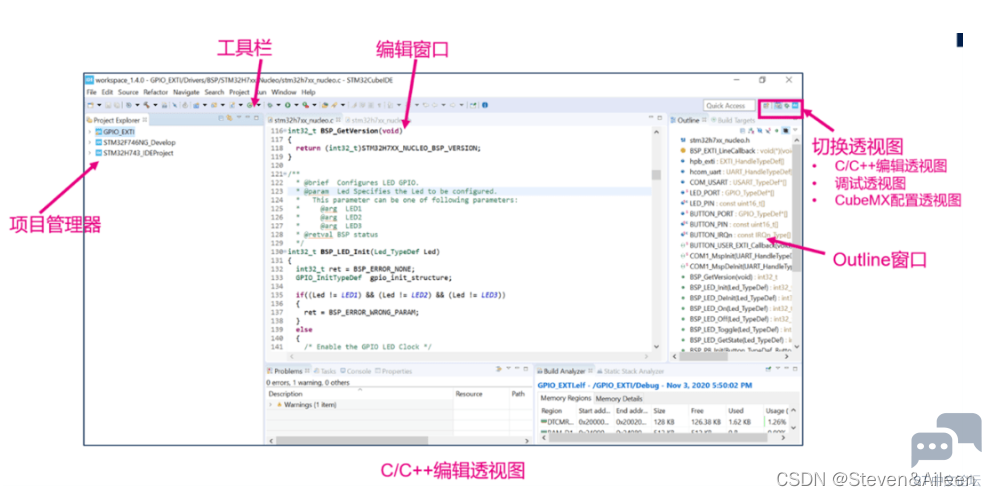Click the Quick Access search field

(x=727, y=105)
